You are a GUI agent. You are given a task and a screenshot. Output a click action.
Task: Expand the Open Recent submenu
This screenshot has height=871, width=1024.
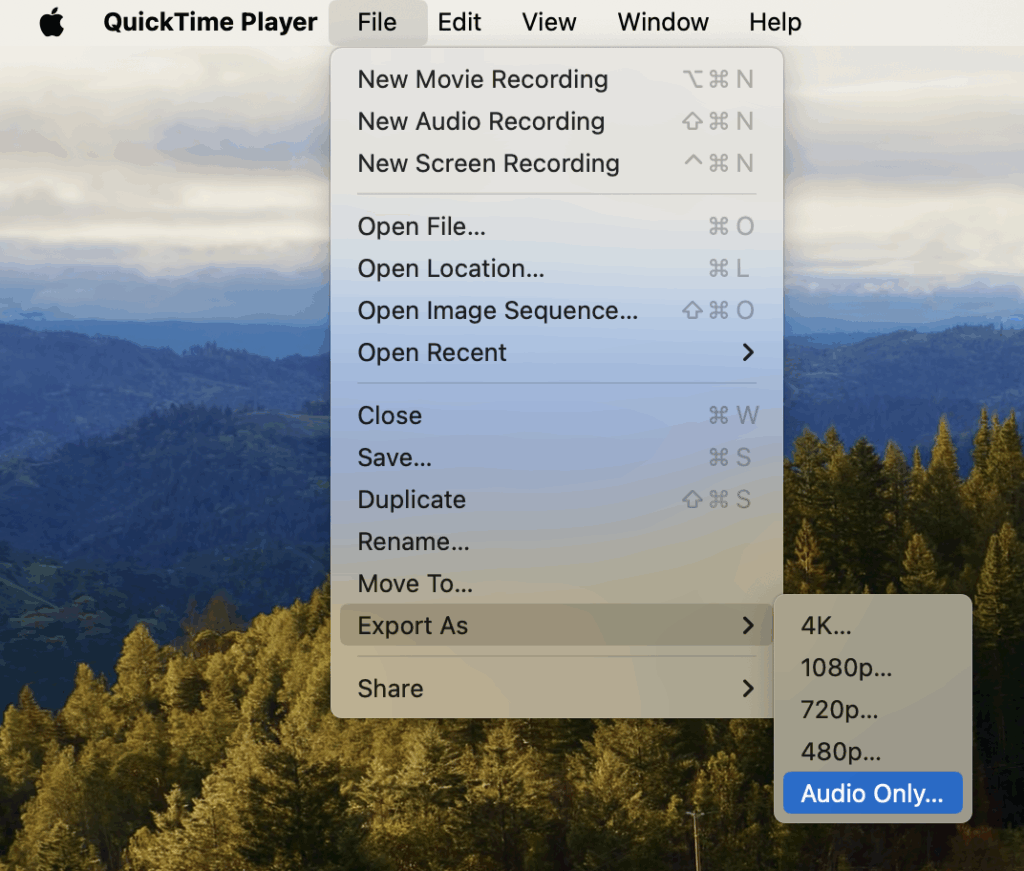[x=556, y=353]
